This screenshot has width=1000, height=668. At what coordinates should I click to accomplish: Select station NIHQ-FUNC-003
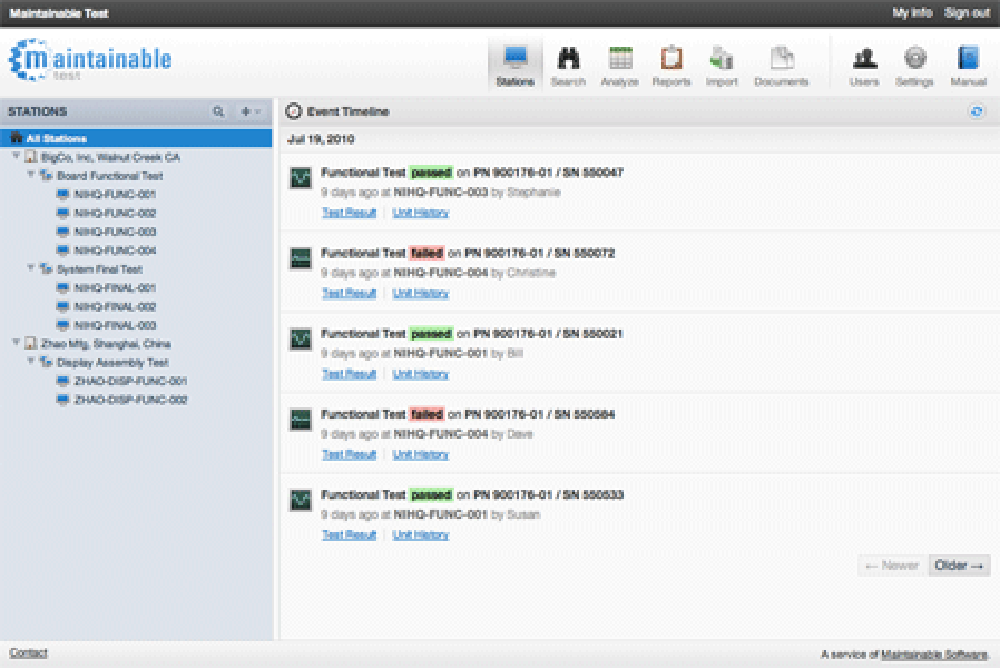(115, 232)
